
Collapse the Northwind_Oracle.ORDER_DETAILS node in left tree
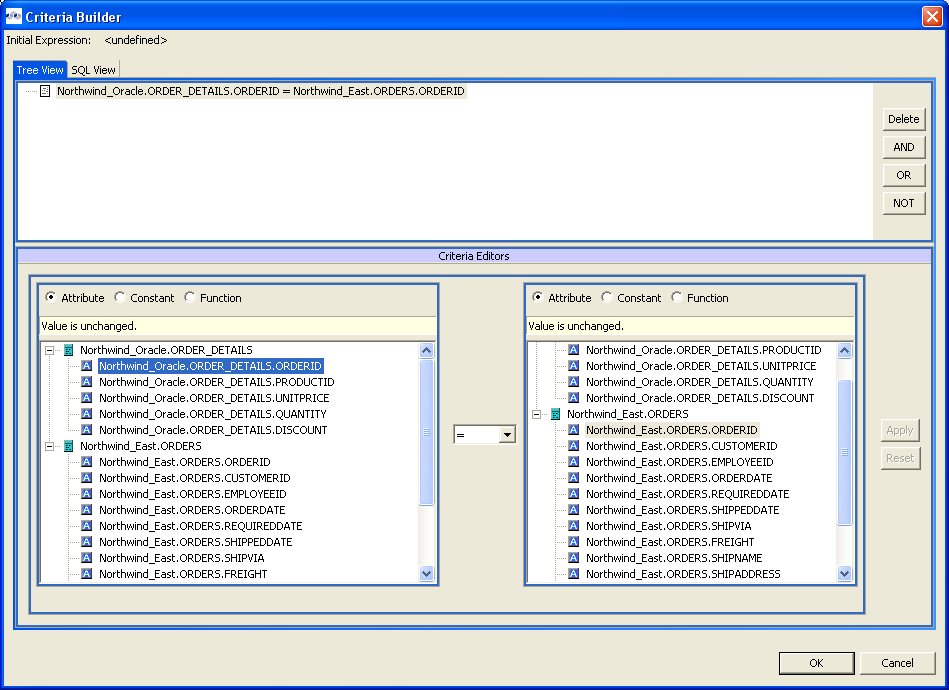[49, 350]
